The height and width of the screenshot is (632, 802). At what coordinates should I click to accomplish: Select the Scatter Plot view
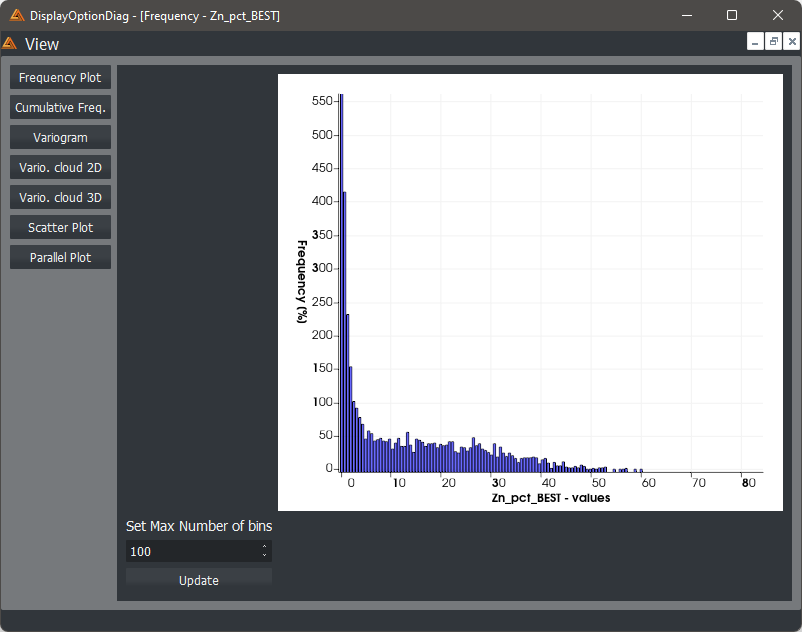pos(60,227)
